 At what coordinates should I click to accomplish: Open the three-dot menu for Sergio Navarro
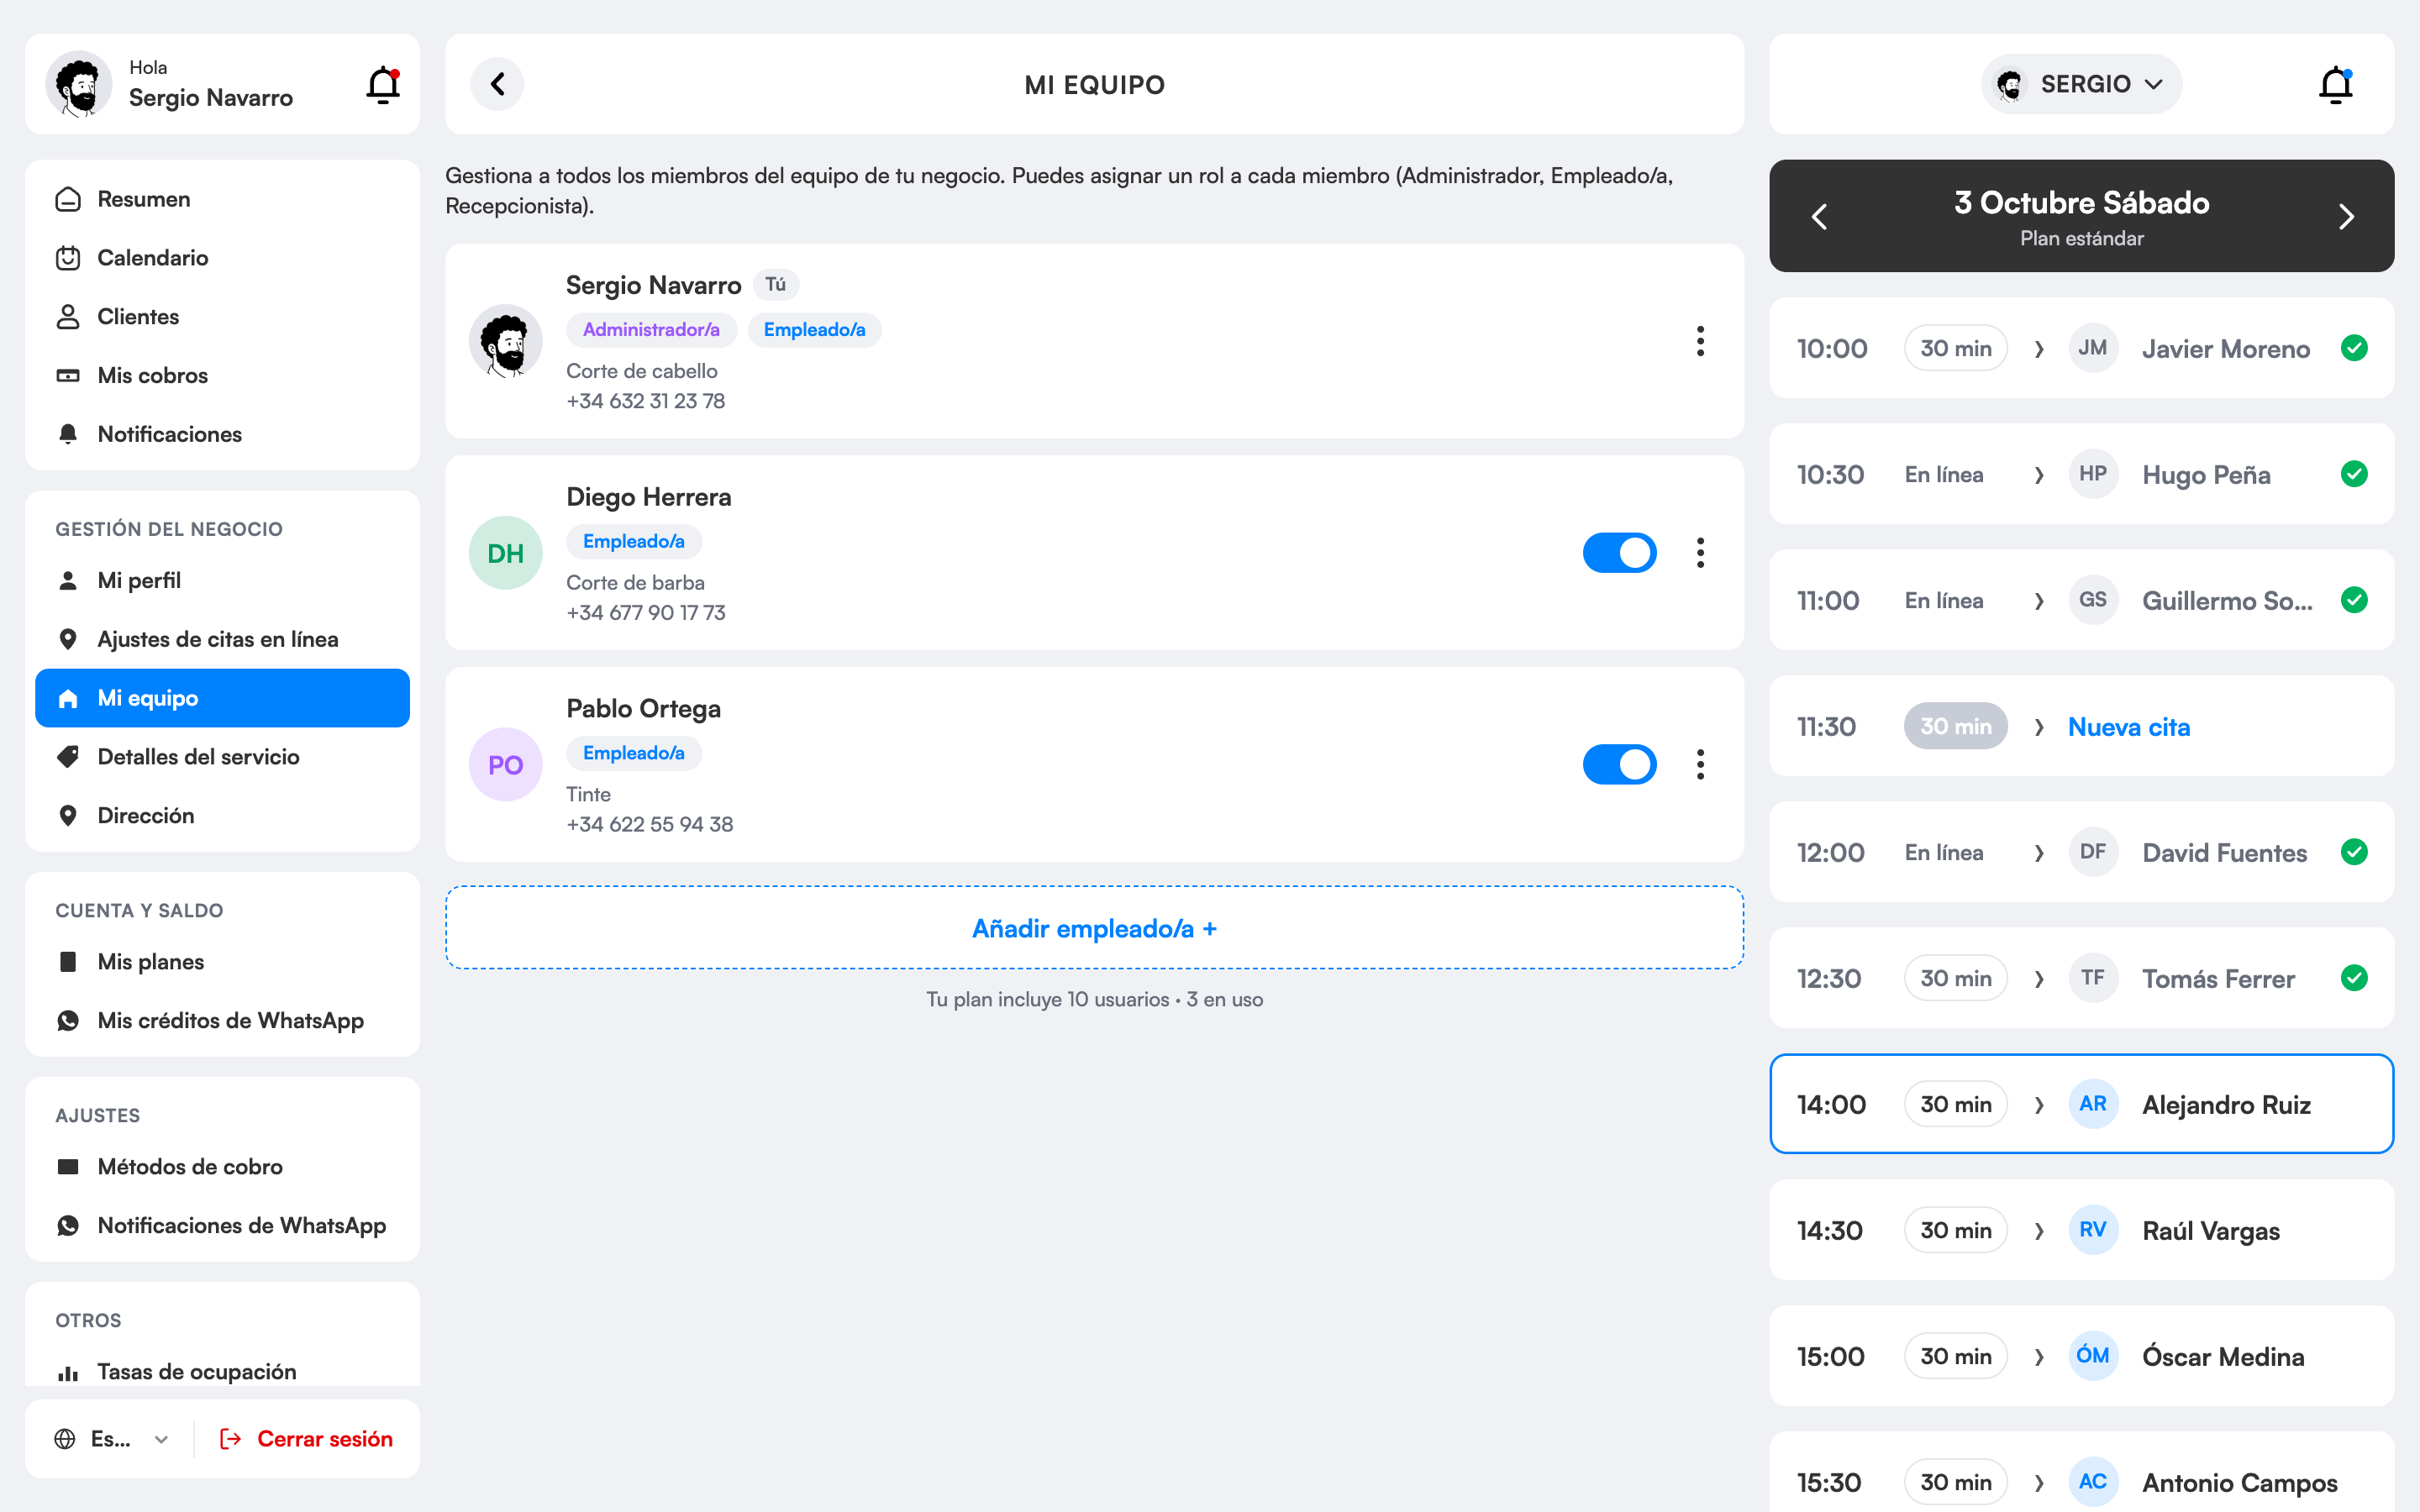1700,341
